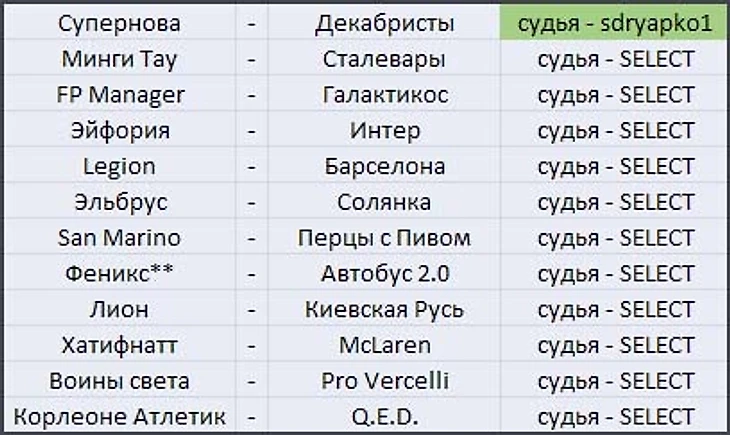
Task: Click the FP Manager cell
Action: tap(119, 95)
